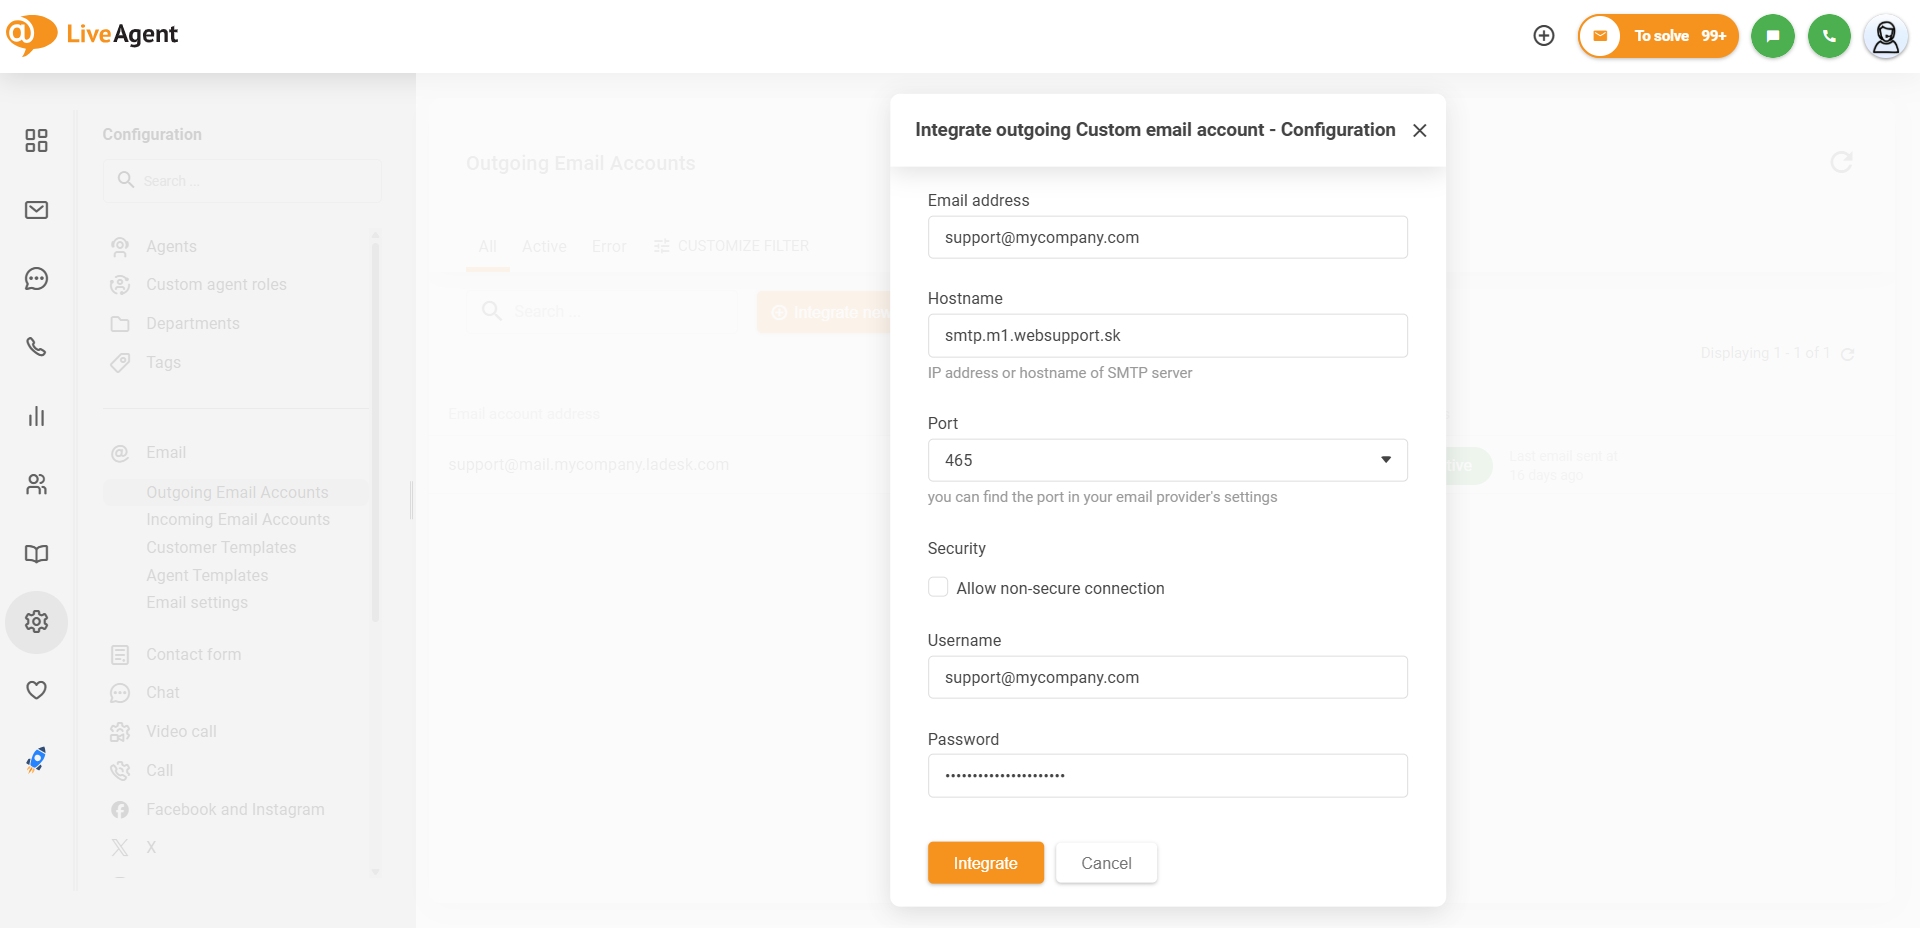Image resolution: width=1920 pixels, height=928 pixels.
Task: Click the orange Integrate button
Action: tap(985, 863)
